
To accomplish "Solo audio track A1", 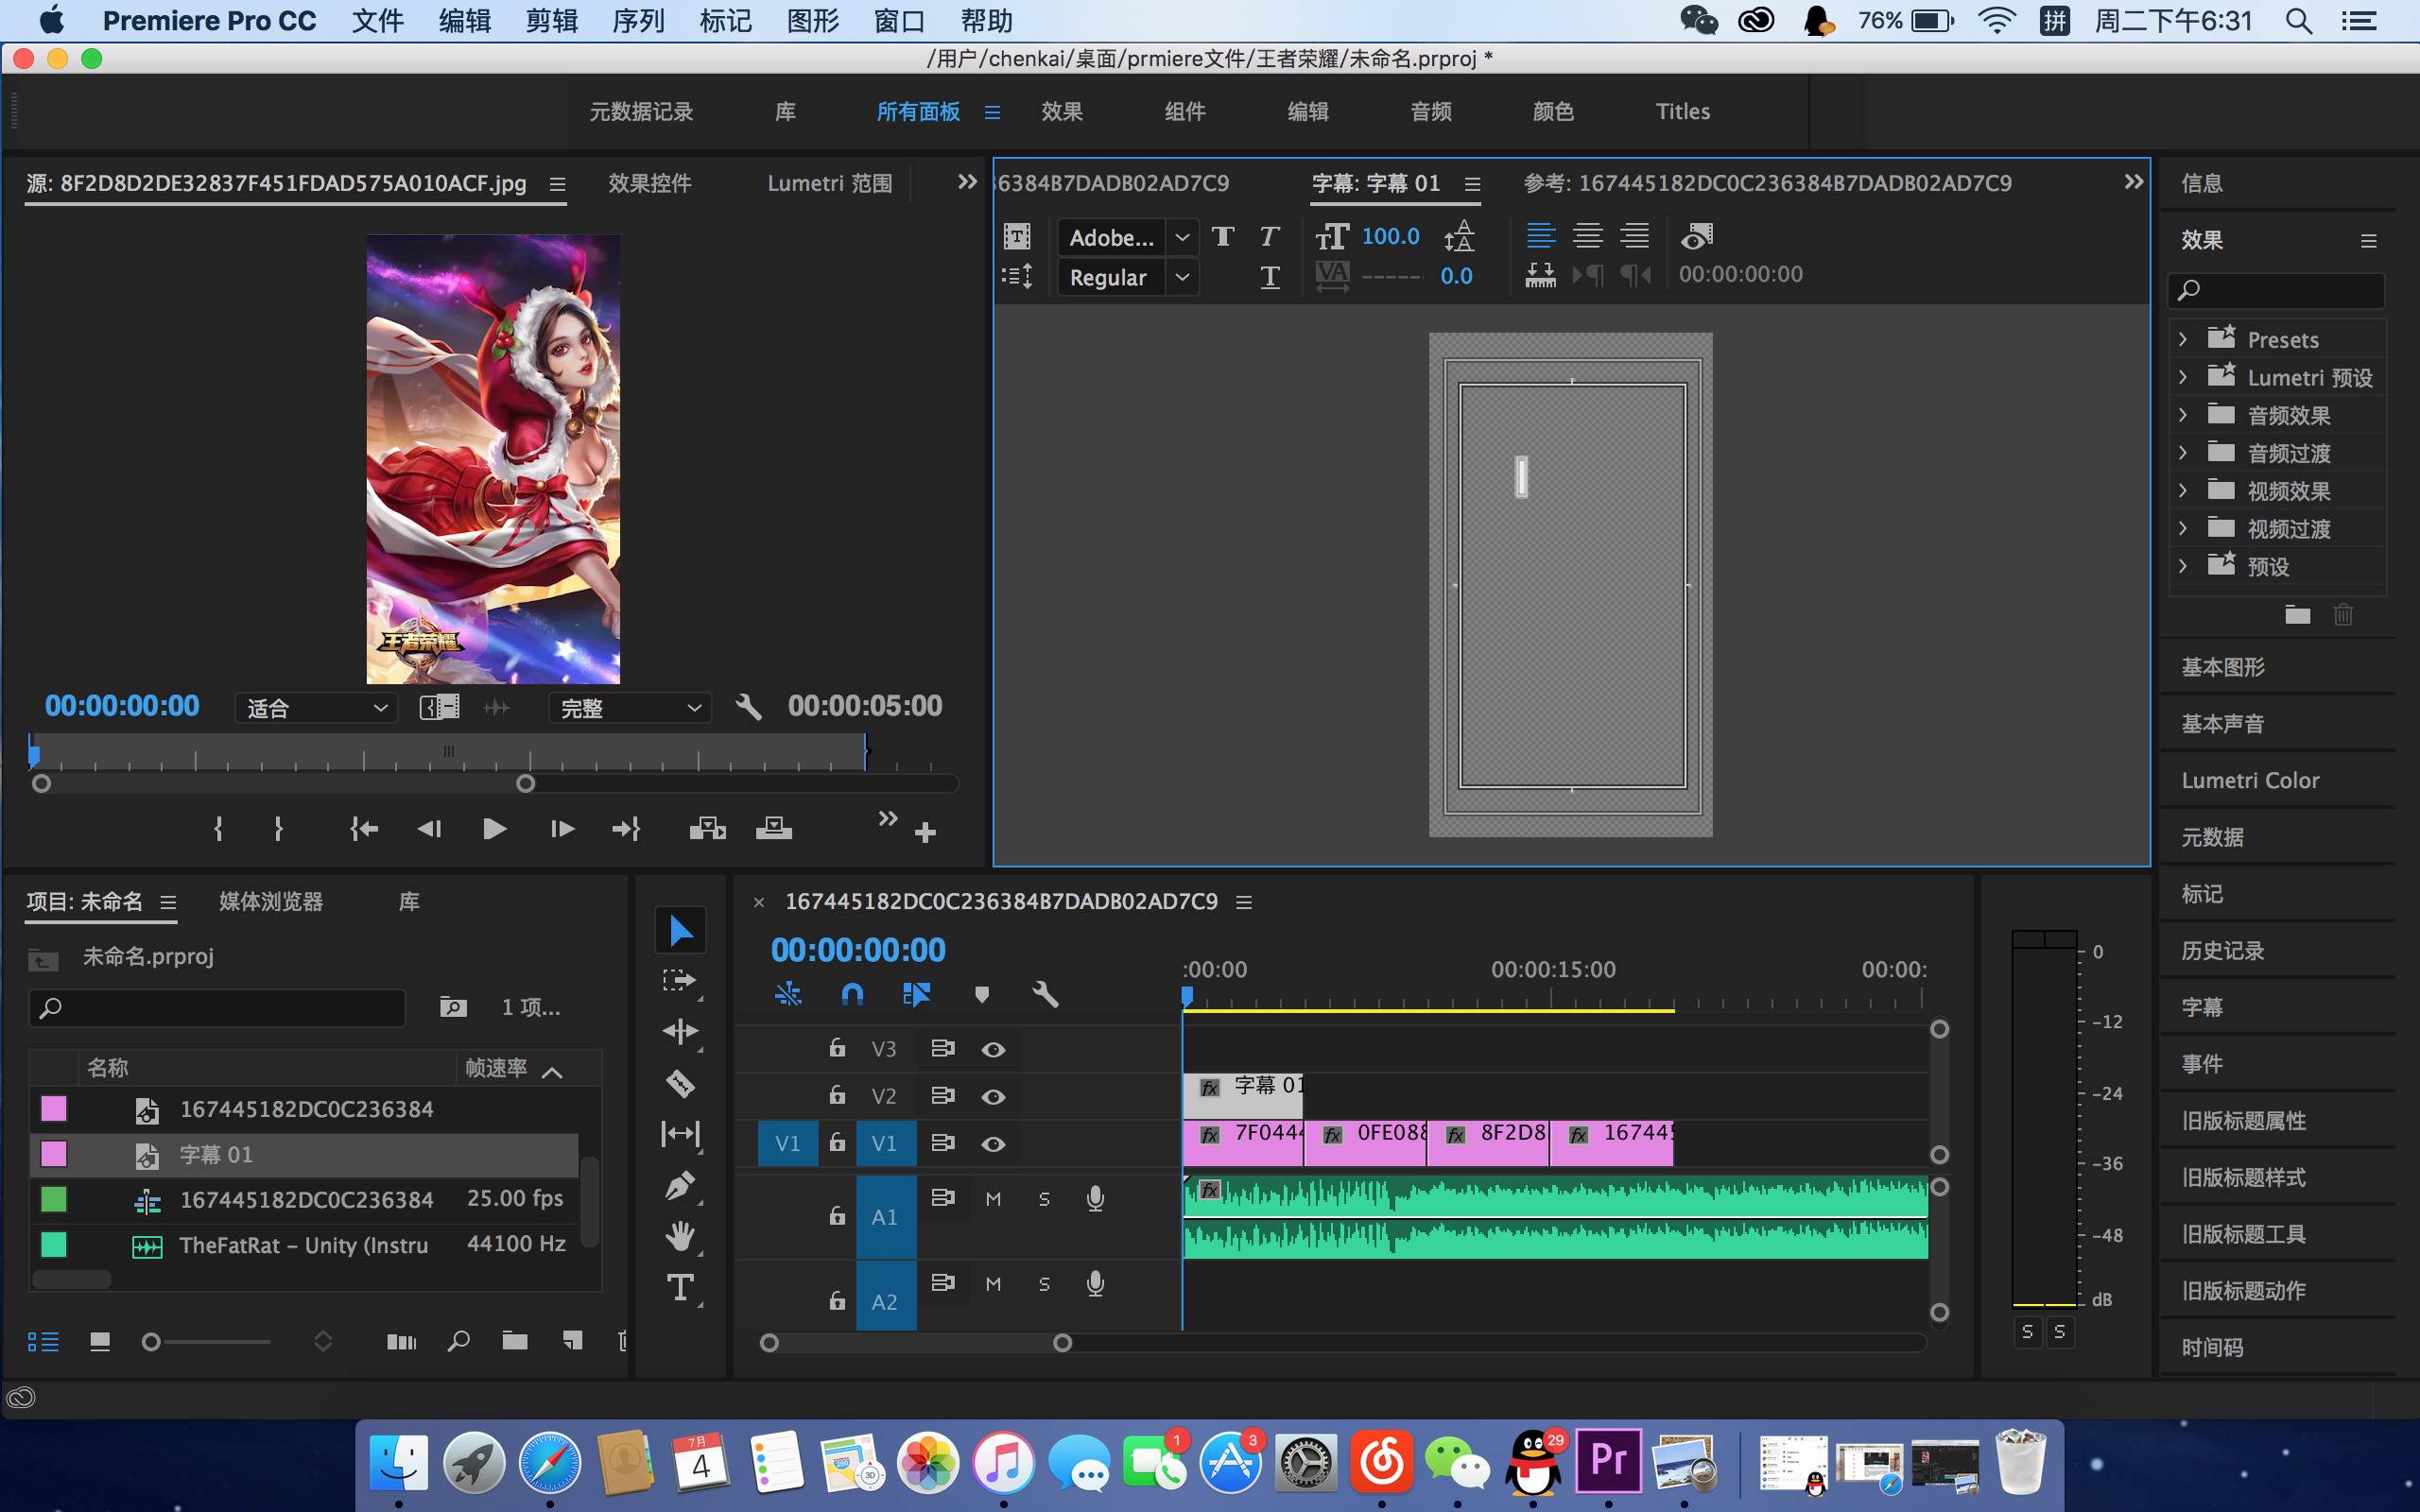I will [1044, 1198].
